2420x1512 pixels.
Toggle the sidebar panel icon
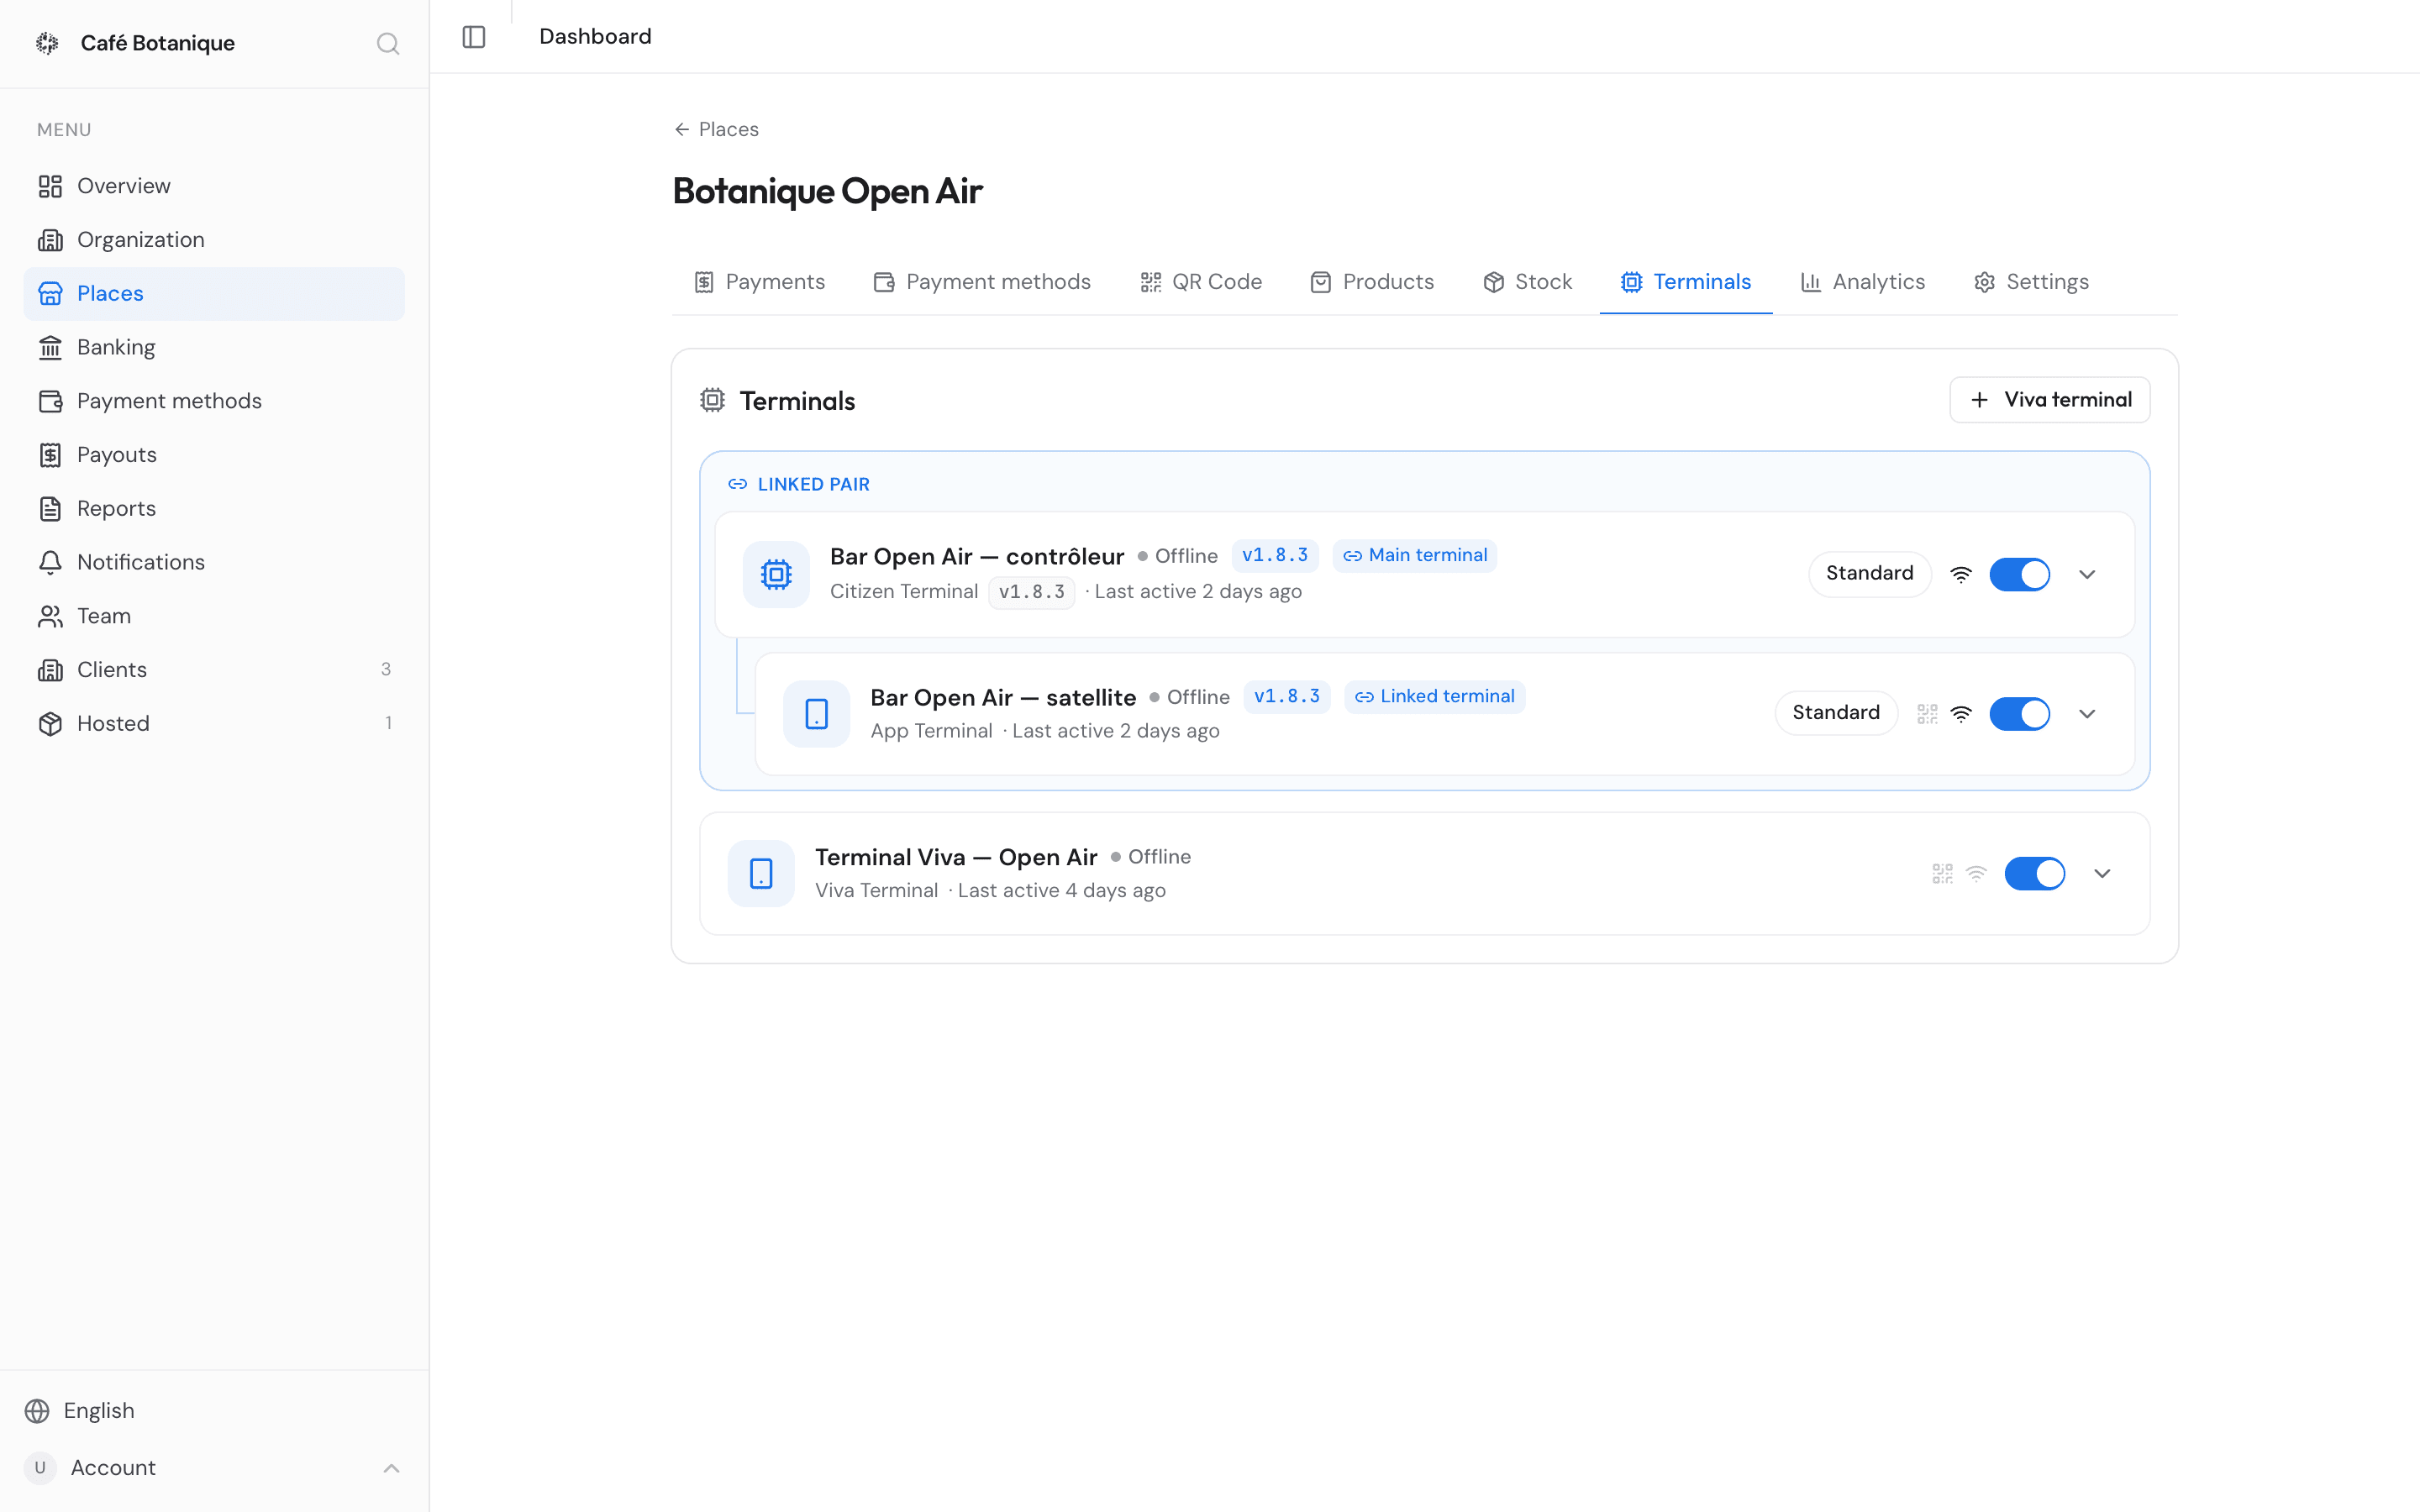pyautogui.click(x=474, y=37)
